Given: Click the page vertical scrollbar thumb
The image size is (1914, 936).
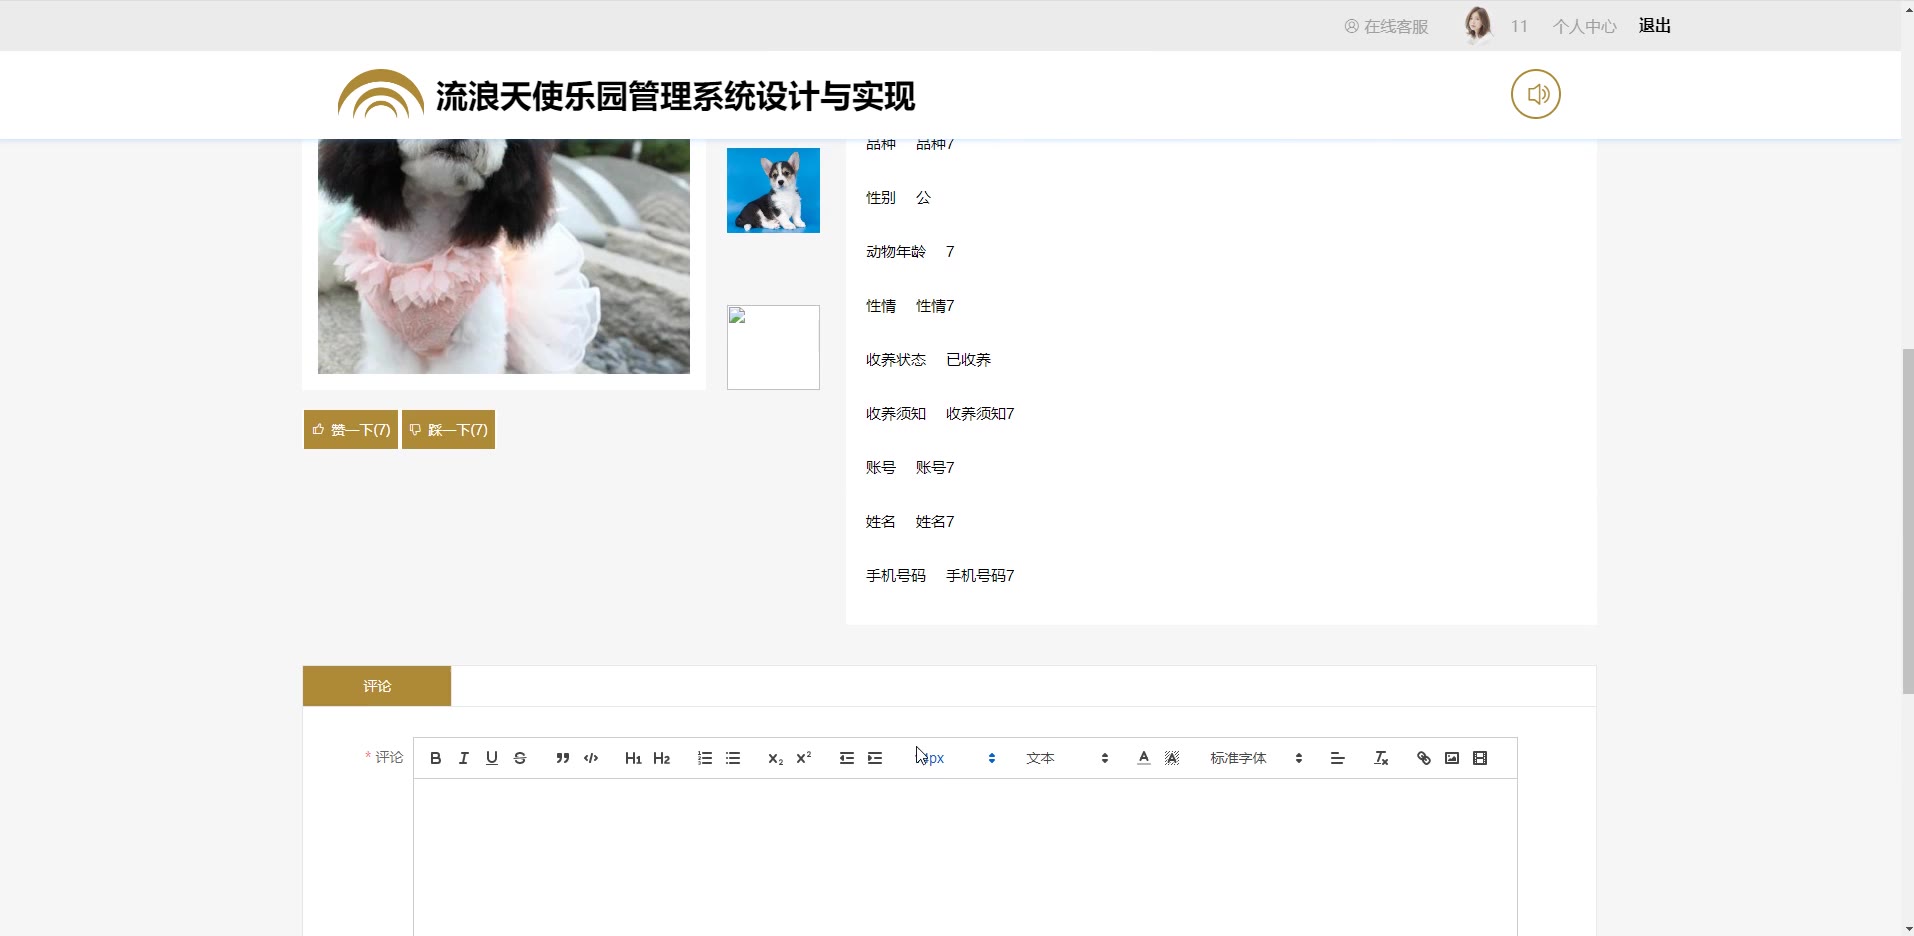Looking at the screenshot, I should [x=1907, y=521].
